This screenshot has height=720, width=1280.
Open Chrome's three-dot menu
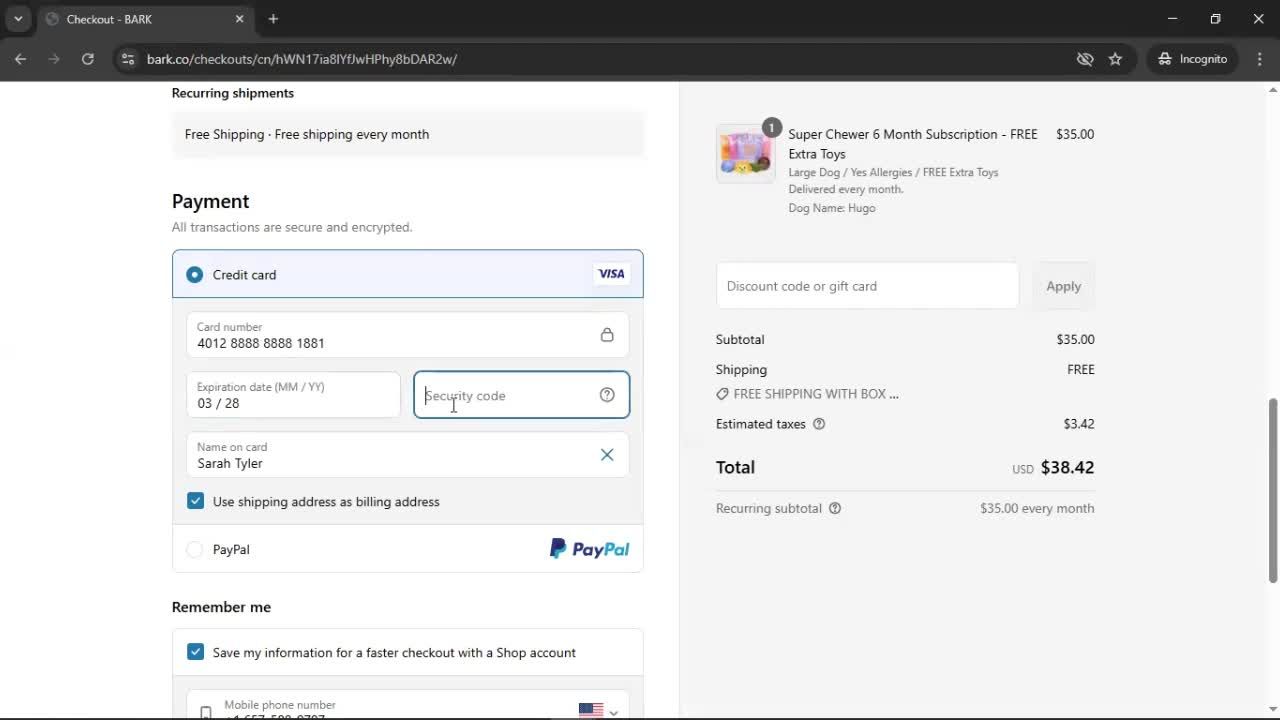1259,59
